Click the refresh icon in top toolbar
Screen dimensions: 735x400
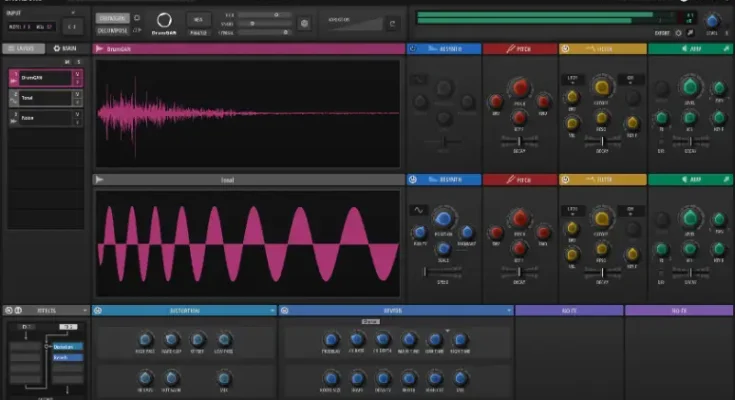click(392, 23)
